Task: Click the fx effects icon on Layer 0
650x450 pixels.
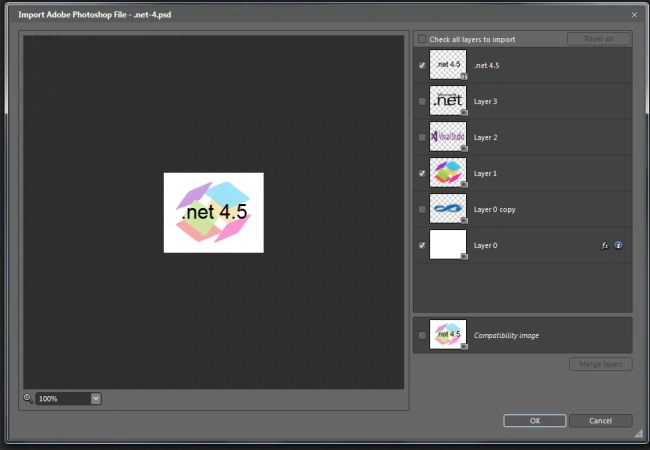Action: pyautogui.click(x=604, y=246)
